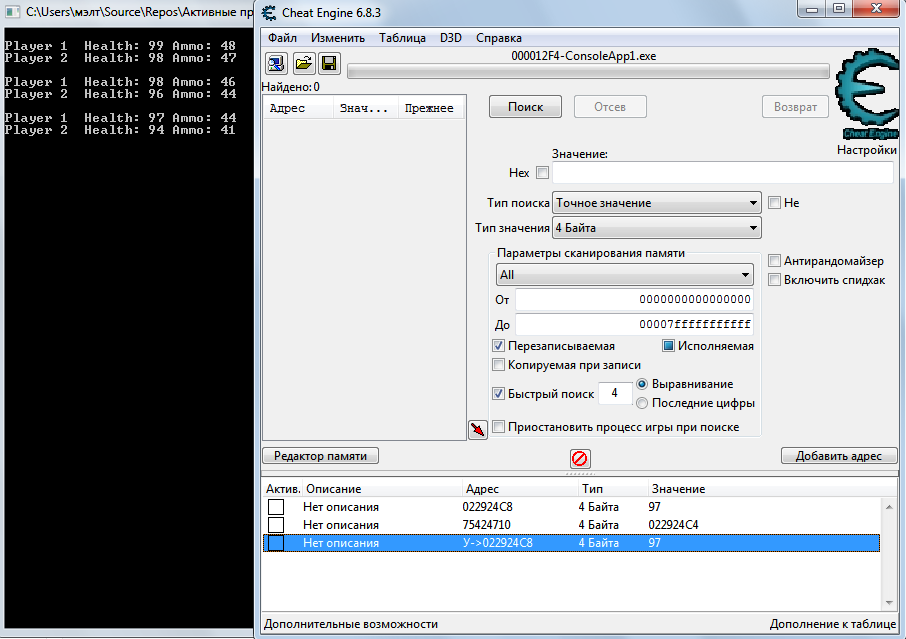
Task: Open the Тип значения dropdown
Action: point(657,228)
